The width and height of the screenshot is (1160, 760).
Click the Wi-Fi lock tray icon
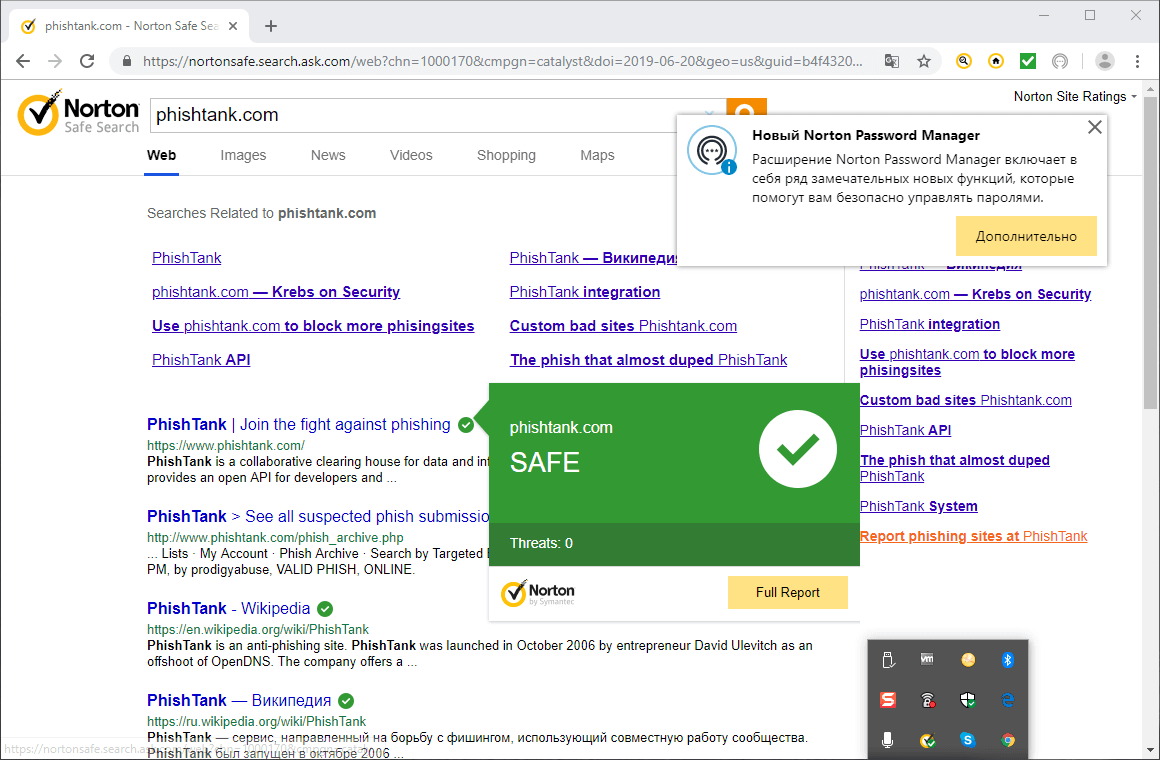(928, 699)
